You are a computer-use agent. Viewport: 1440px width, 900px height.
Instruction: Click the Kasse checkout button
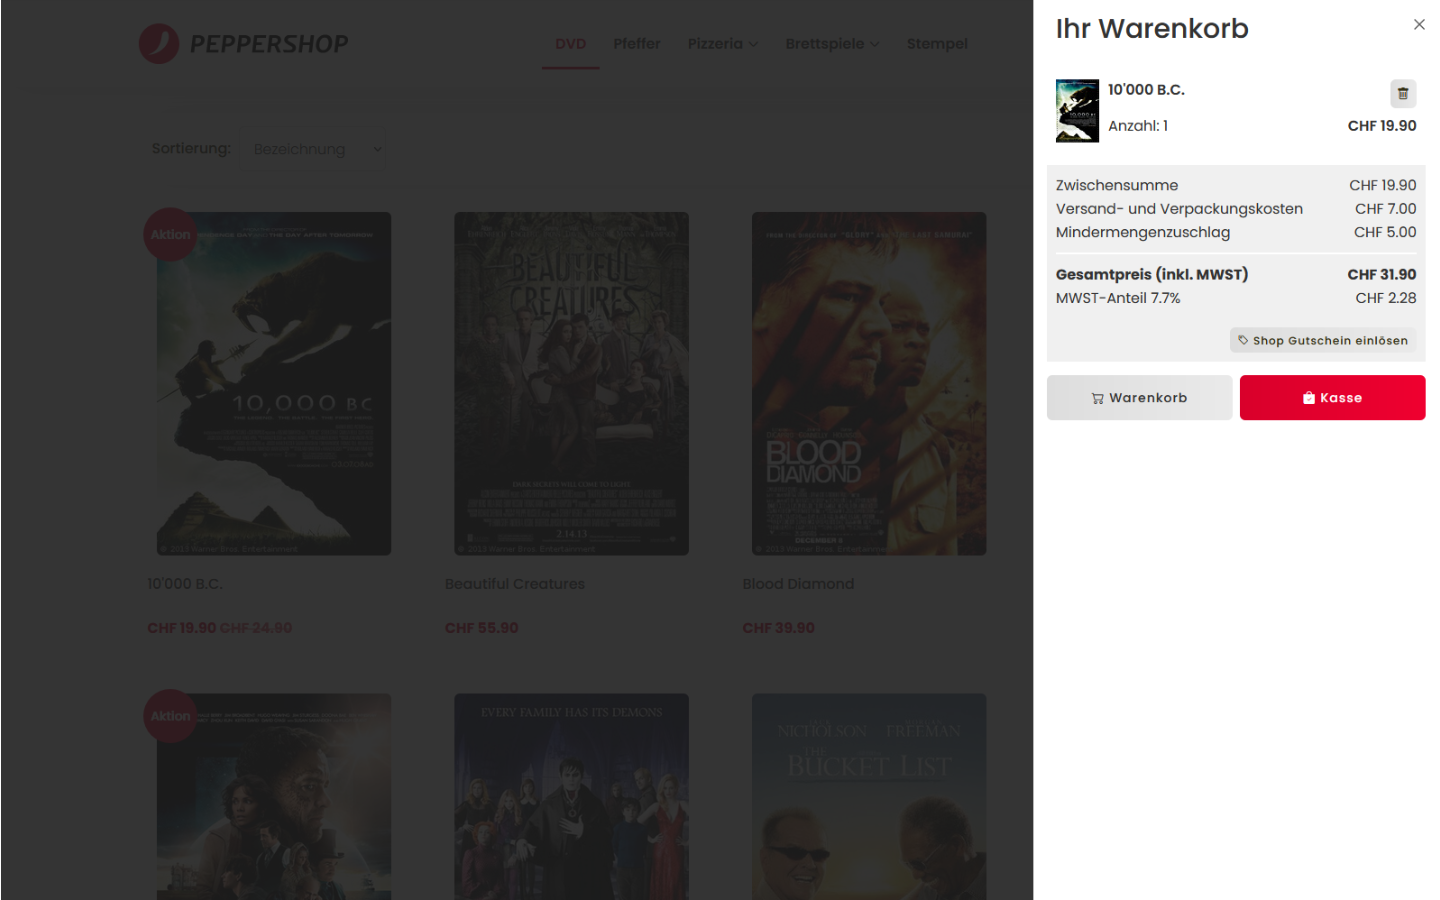point(1332,398)
